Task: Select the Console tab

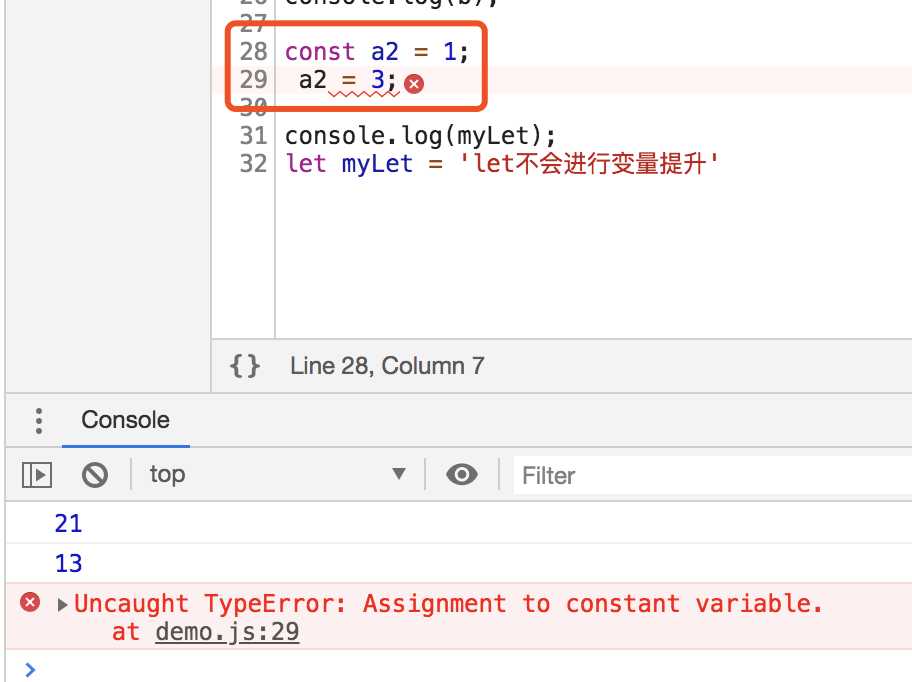Action: (x=125, y=420)
